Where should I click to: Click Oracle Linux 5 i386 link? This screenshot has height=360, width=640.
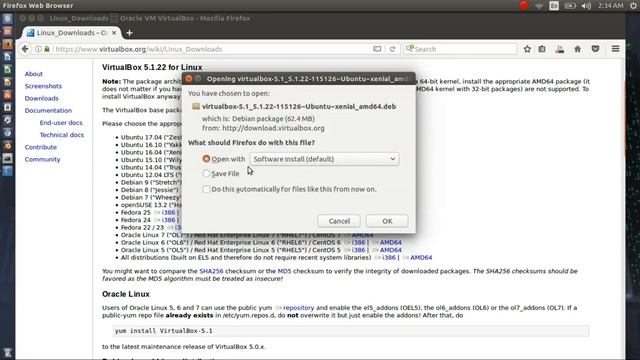click(x=358, y=250)
